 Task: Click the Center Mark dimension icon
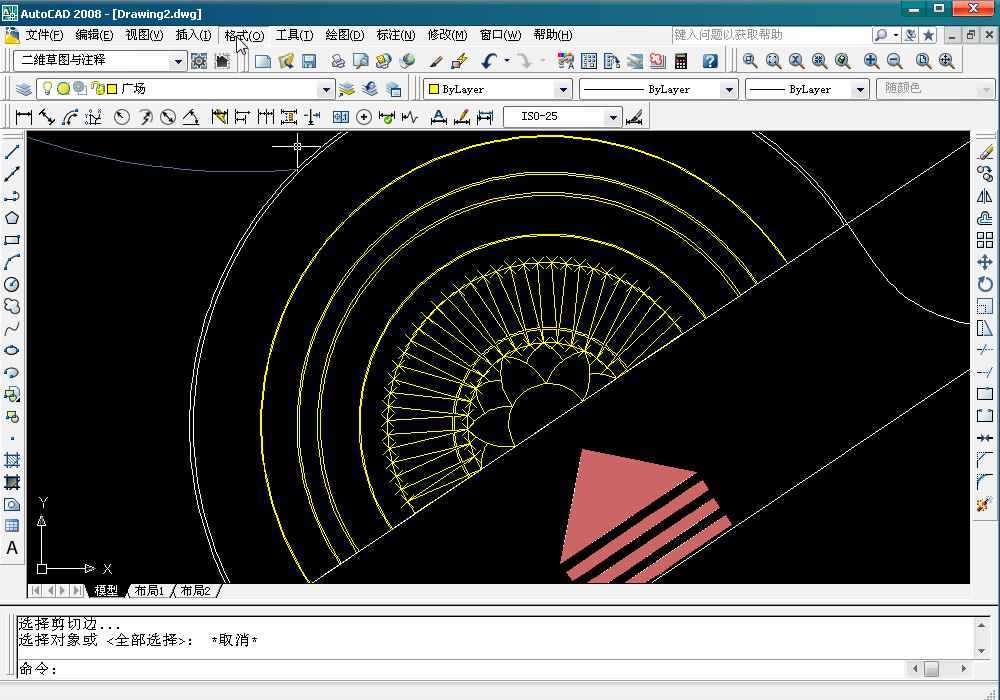(364, 117)
